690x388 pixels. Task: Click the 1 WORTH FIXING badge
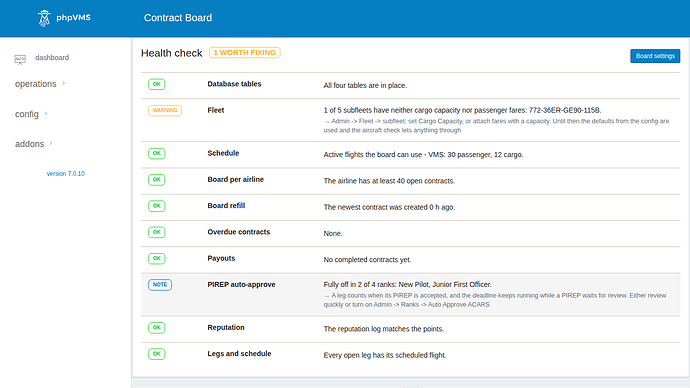[245, 52]
